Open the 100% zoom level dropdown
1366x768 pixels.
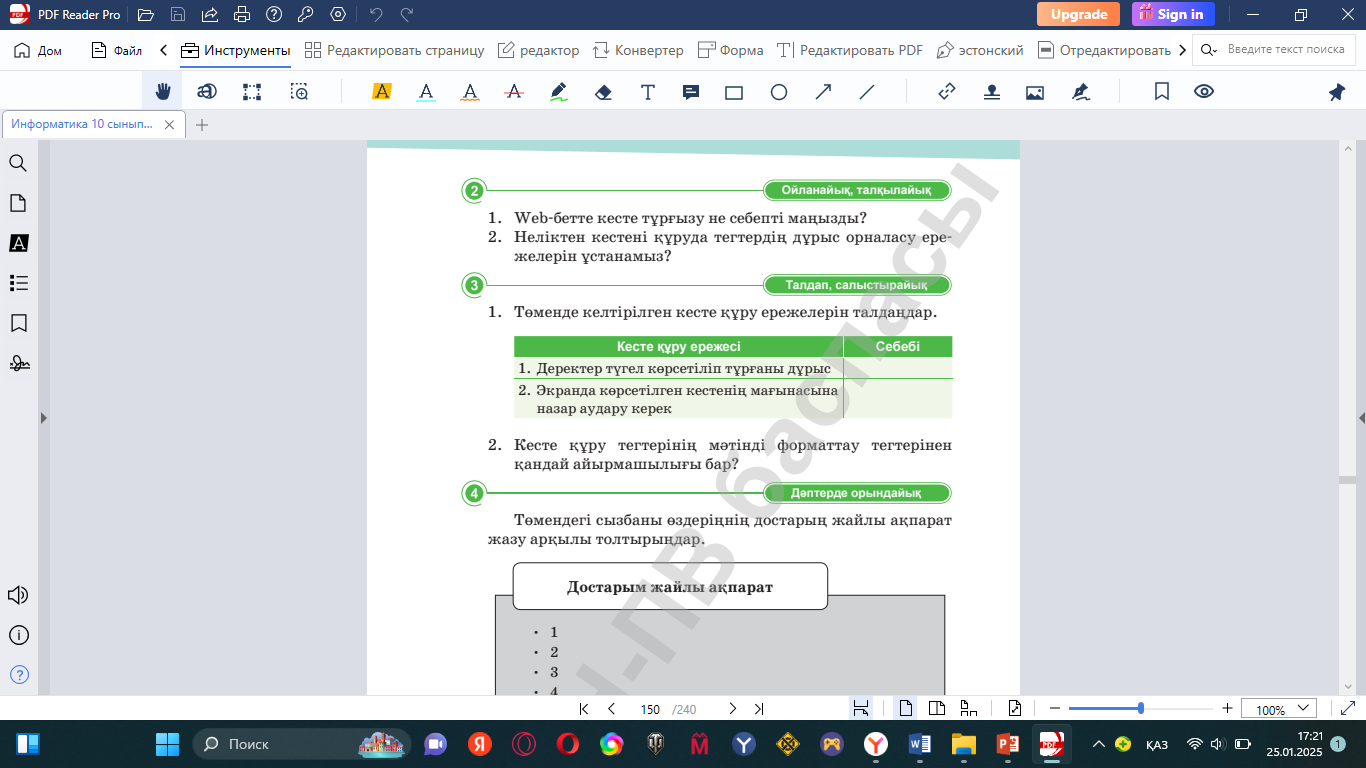(1279, 709)
